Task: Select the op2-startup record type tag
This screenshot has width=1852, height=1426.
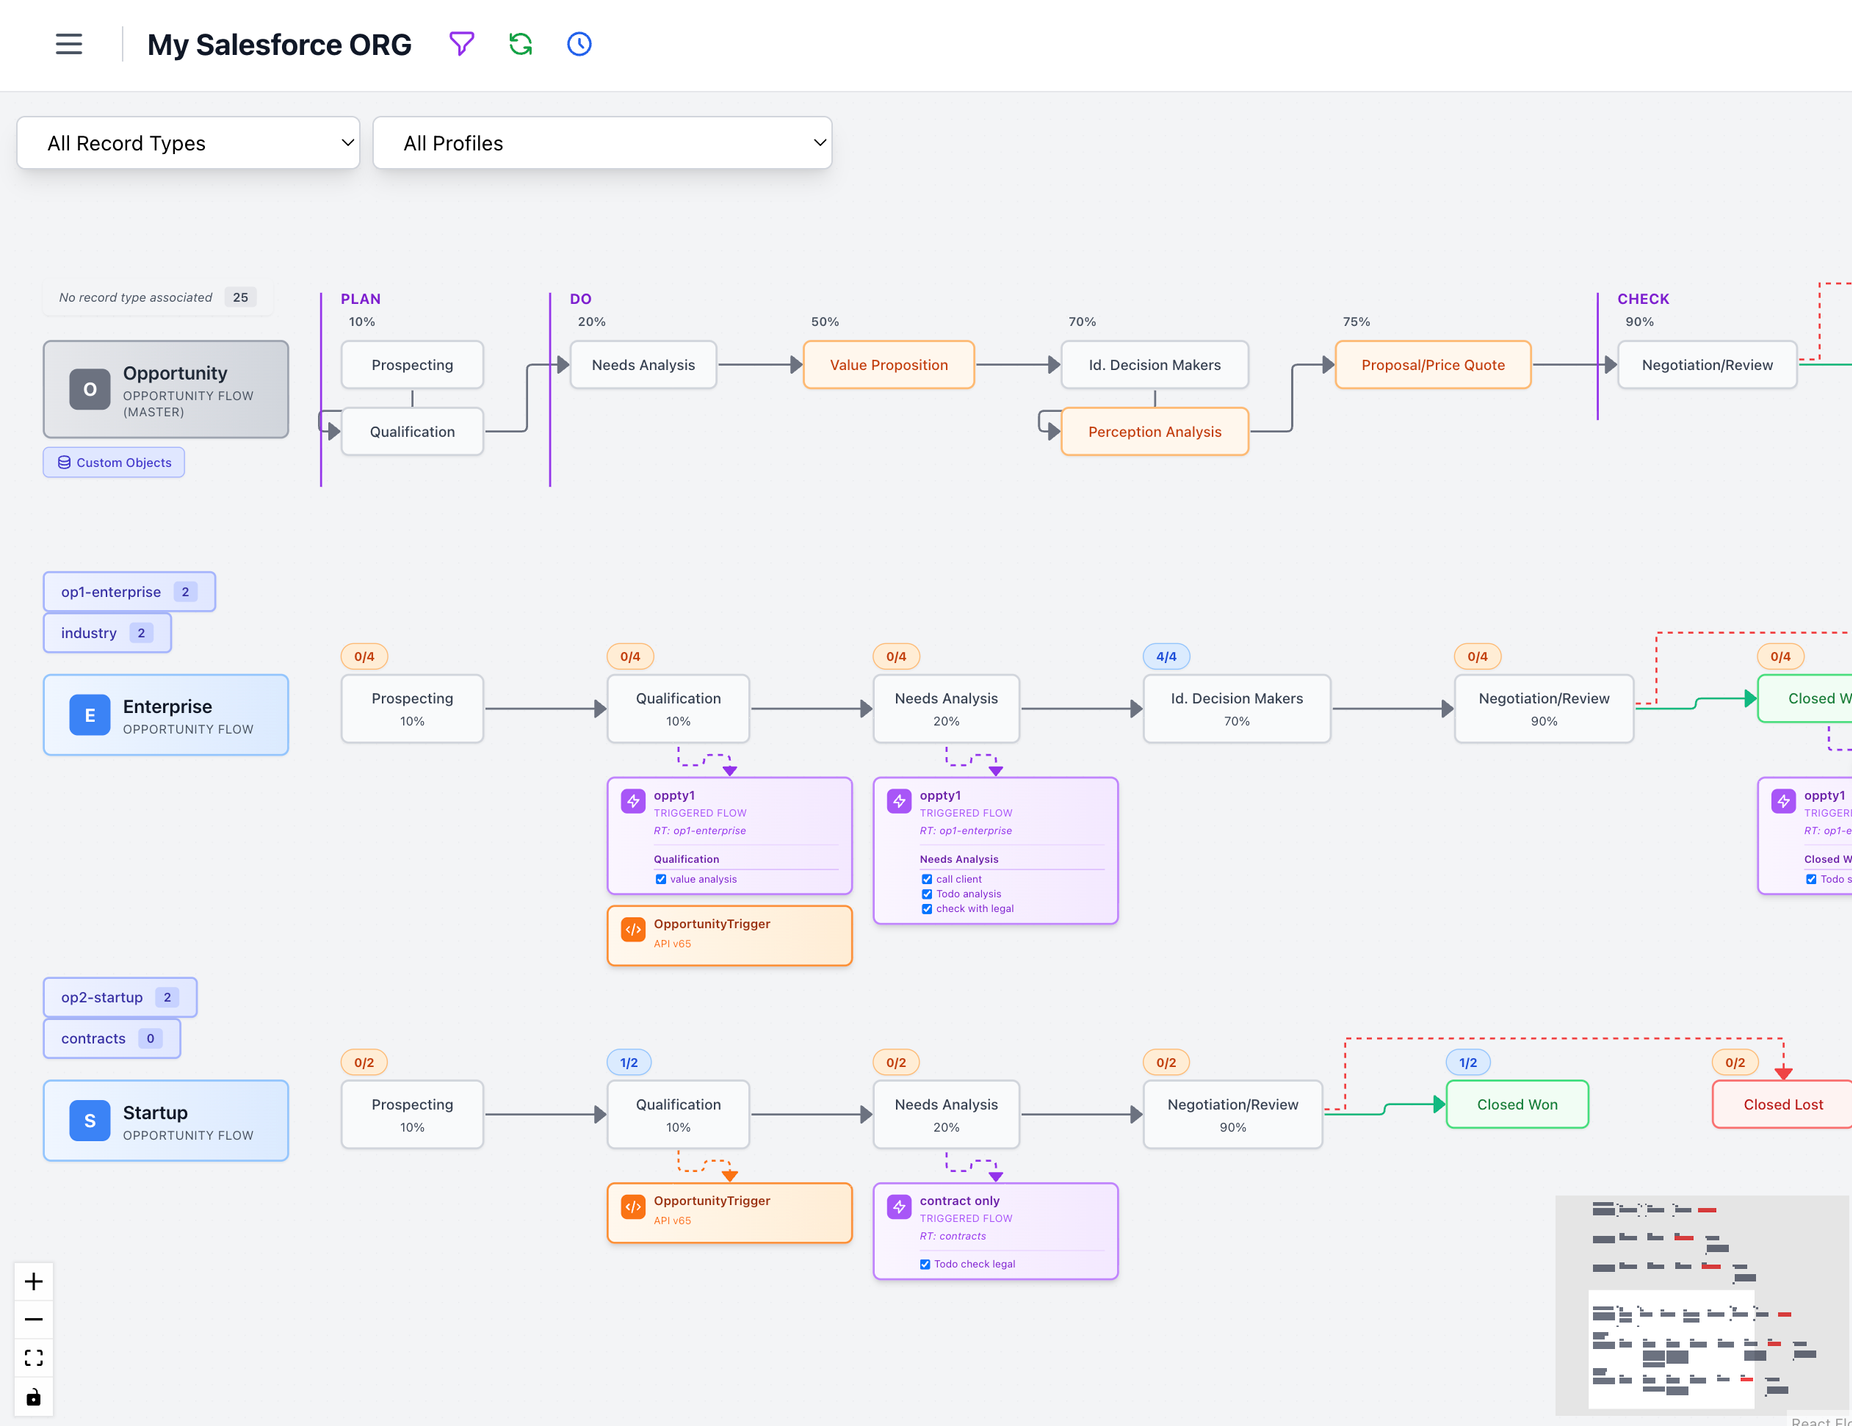Action: click(120, 997)
